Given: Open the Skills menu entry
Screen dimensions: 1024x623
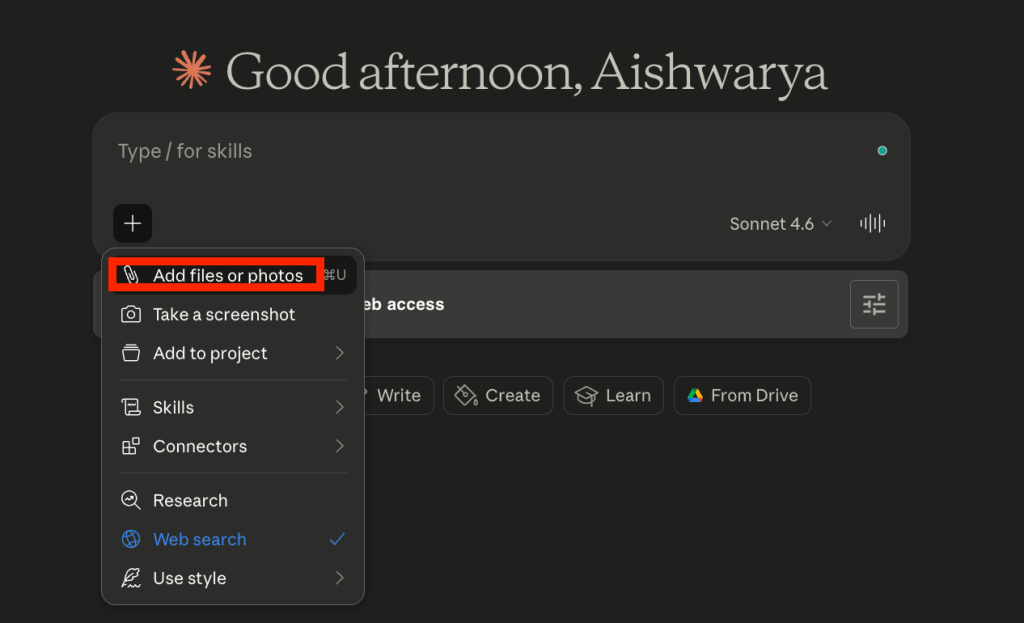Looking at the screenshot, I should click(x=233, y=407).
